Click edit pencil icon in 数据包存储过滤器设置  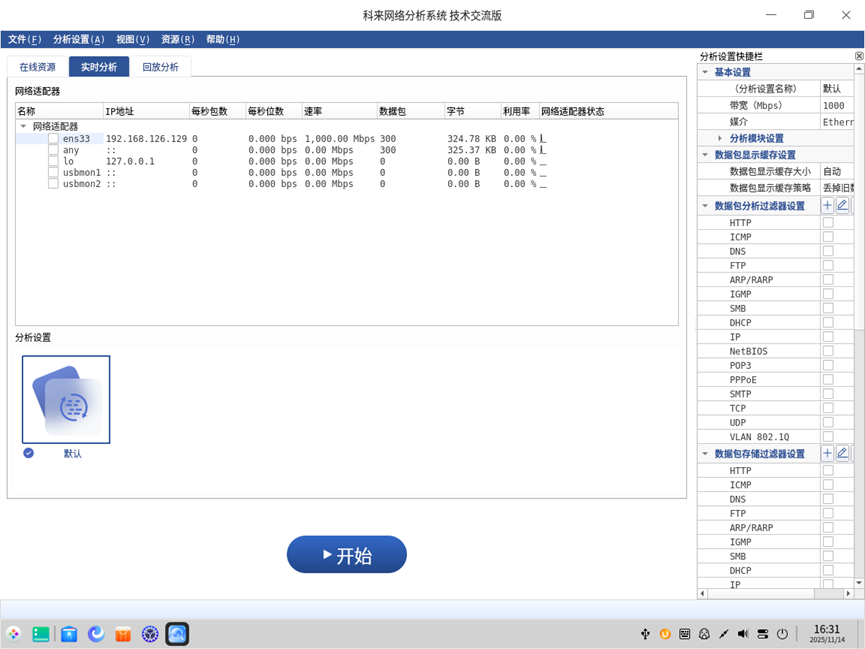[x=842, y=454]
